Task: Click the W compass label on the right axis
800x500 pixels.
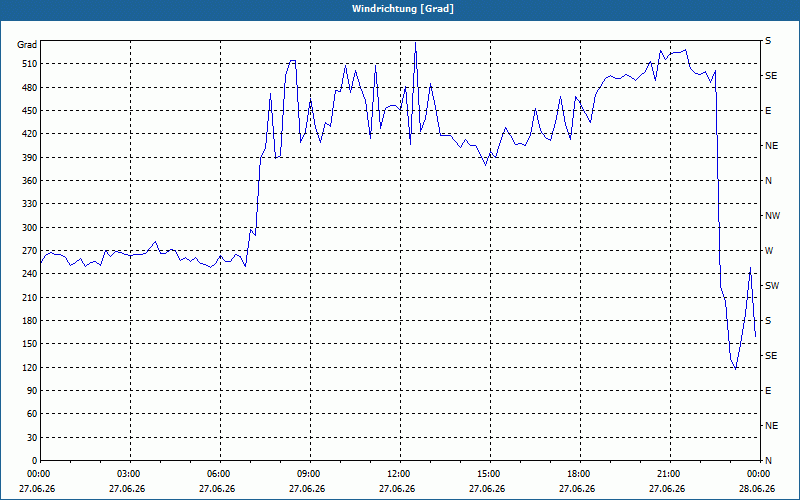Action: tap(769, 251)
